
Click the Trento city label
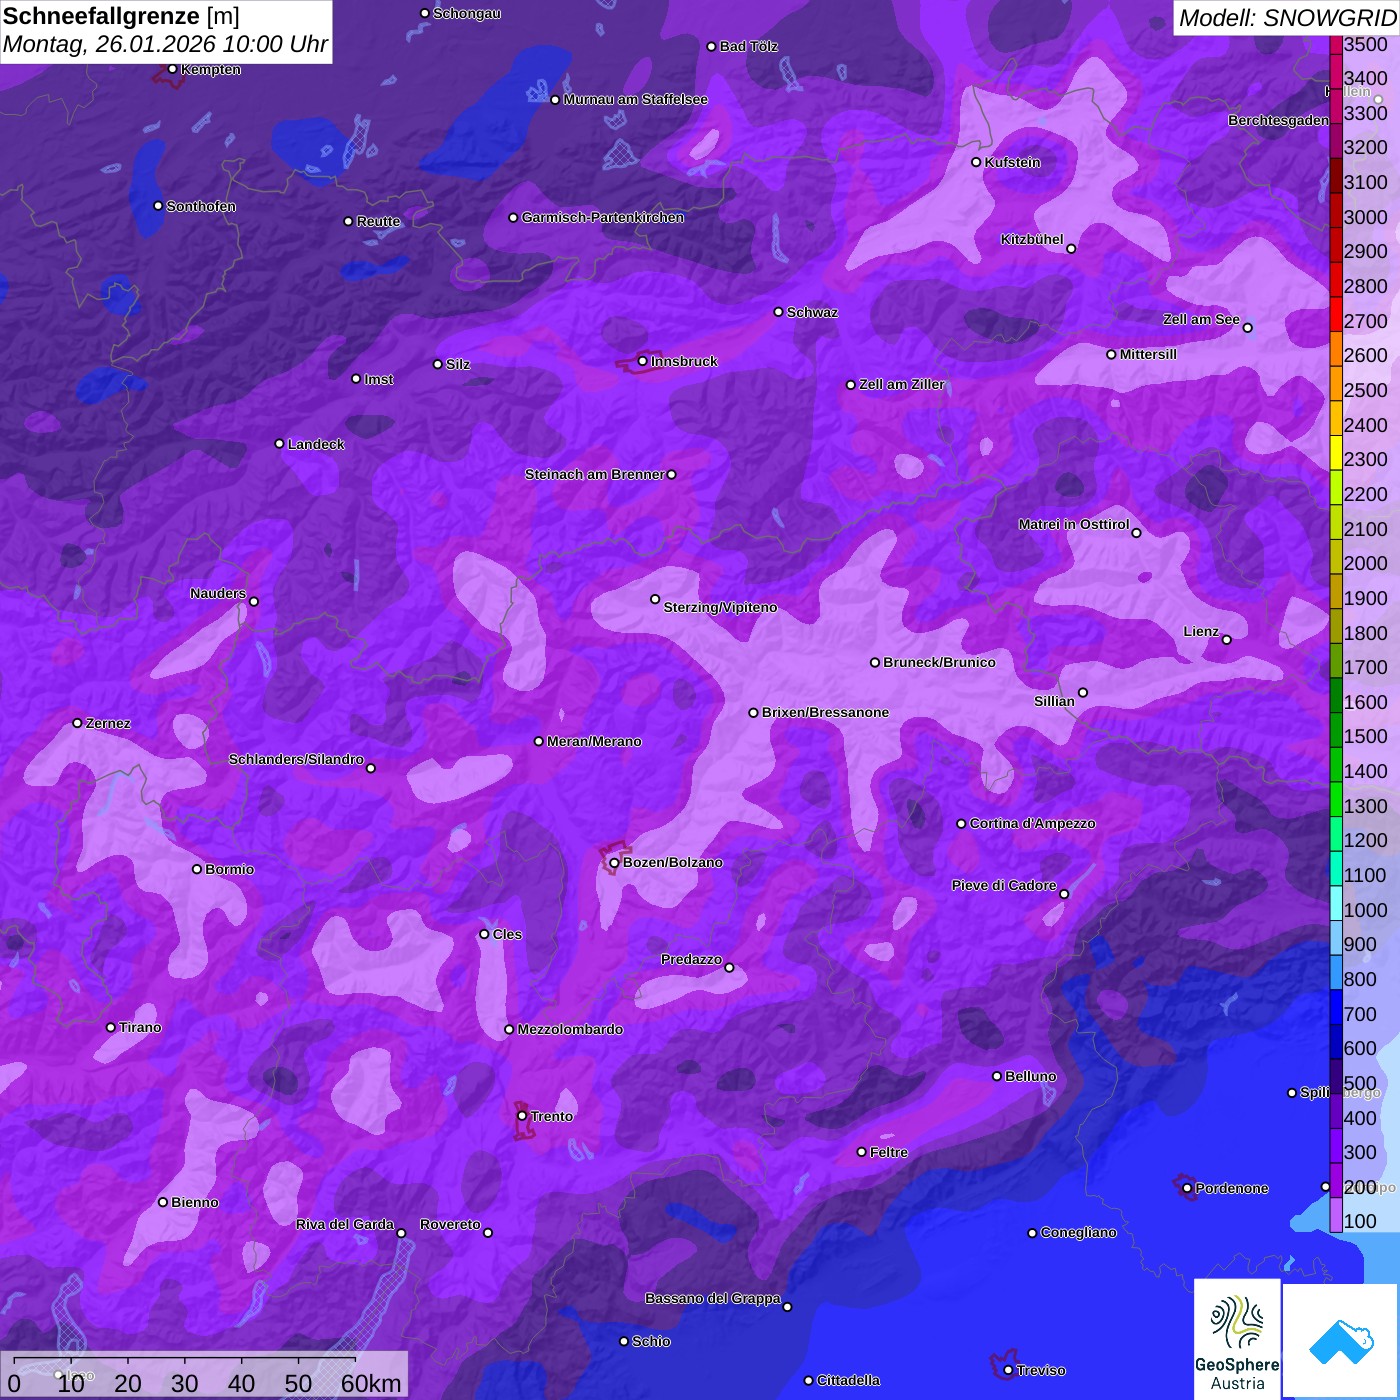coord(552,1117)
